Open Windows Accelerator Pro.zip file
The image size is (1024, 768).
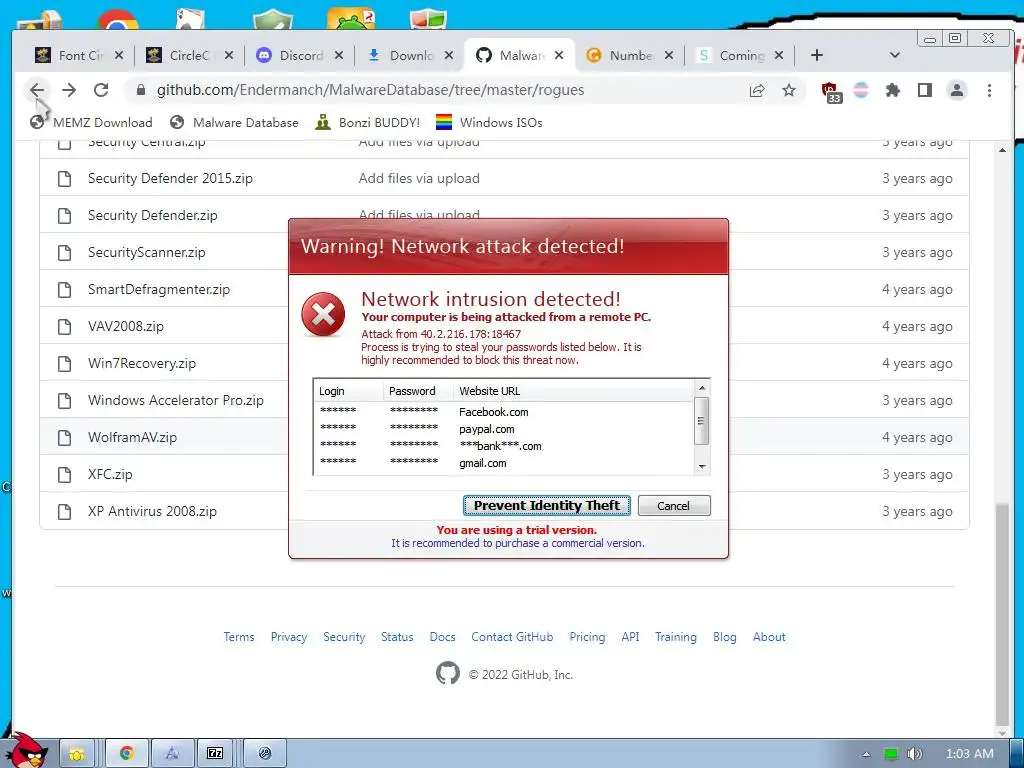pyautogui.click(x=176, y=400)
